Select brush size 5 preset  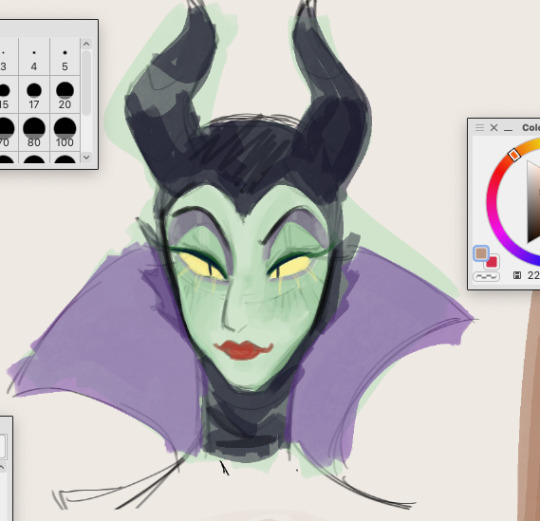[65, 57]
